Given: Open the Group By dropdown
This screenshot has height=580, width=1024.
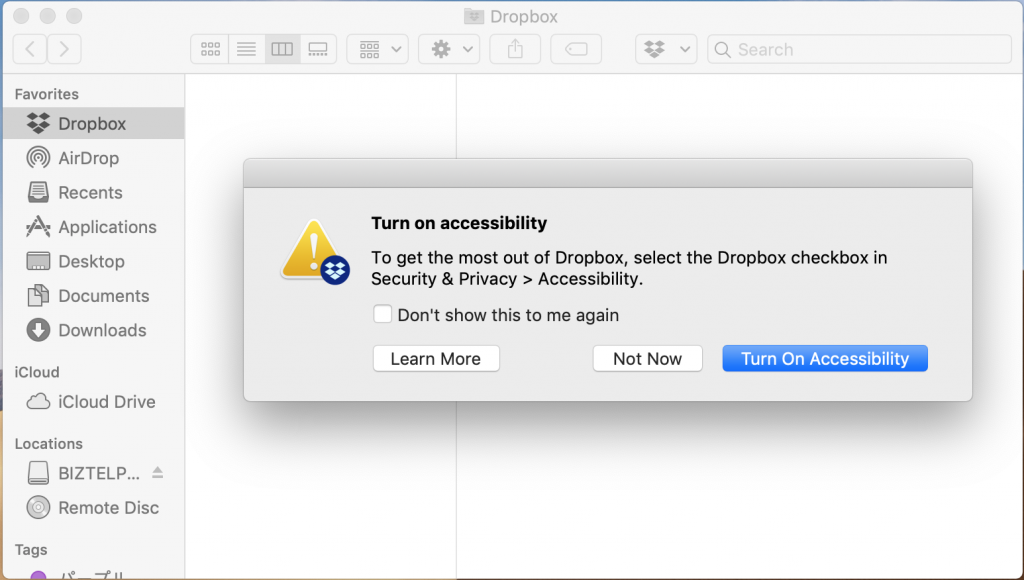Looking at the screenshot, I should 377,49.
